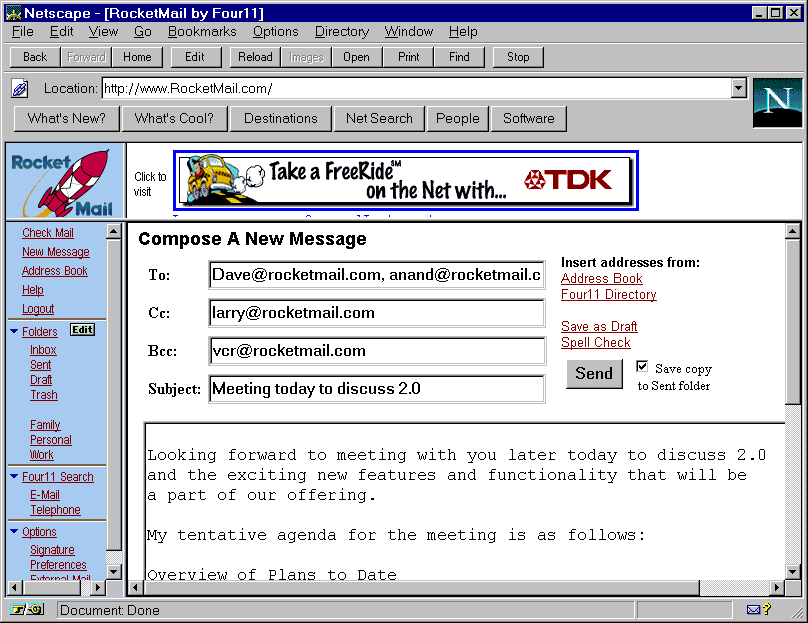Click the Print toolbar icon

[x=408, y=57]
